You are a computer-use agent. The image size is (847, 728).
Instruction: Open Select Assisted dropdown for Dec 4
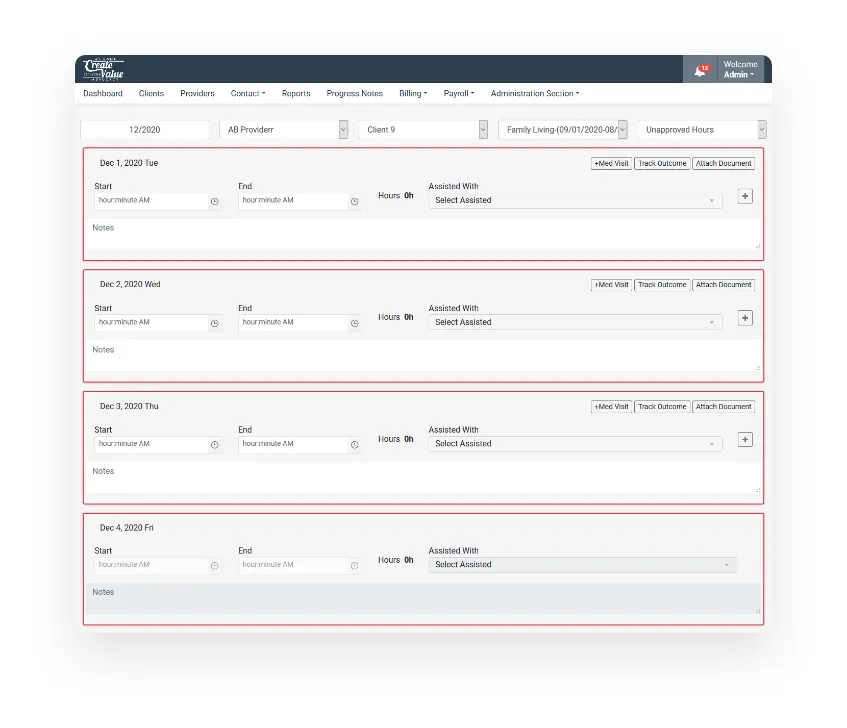(582, 564)
